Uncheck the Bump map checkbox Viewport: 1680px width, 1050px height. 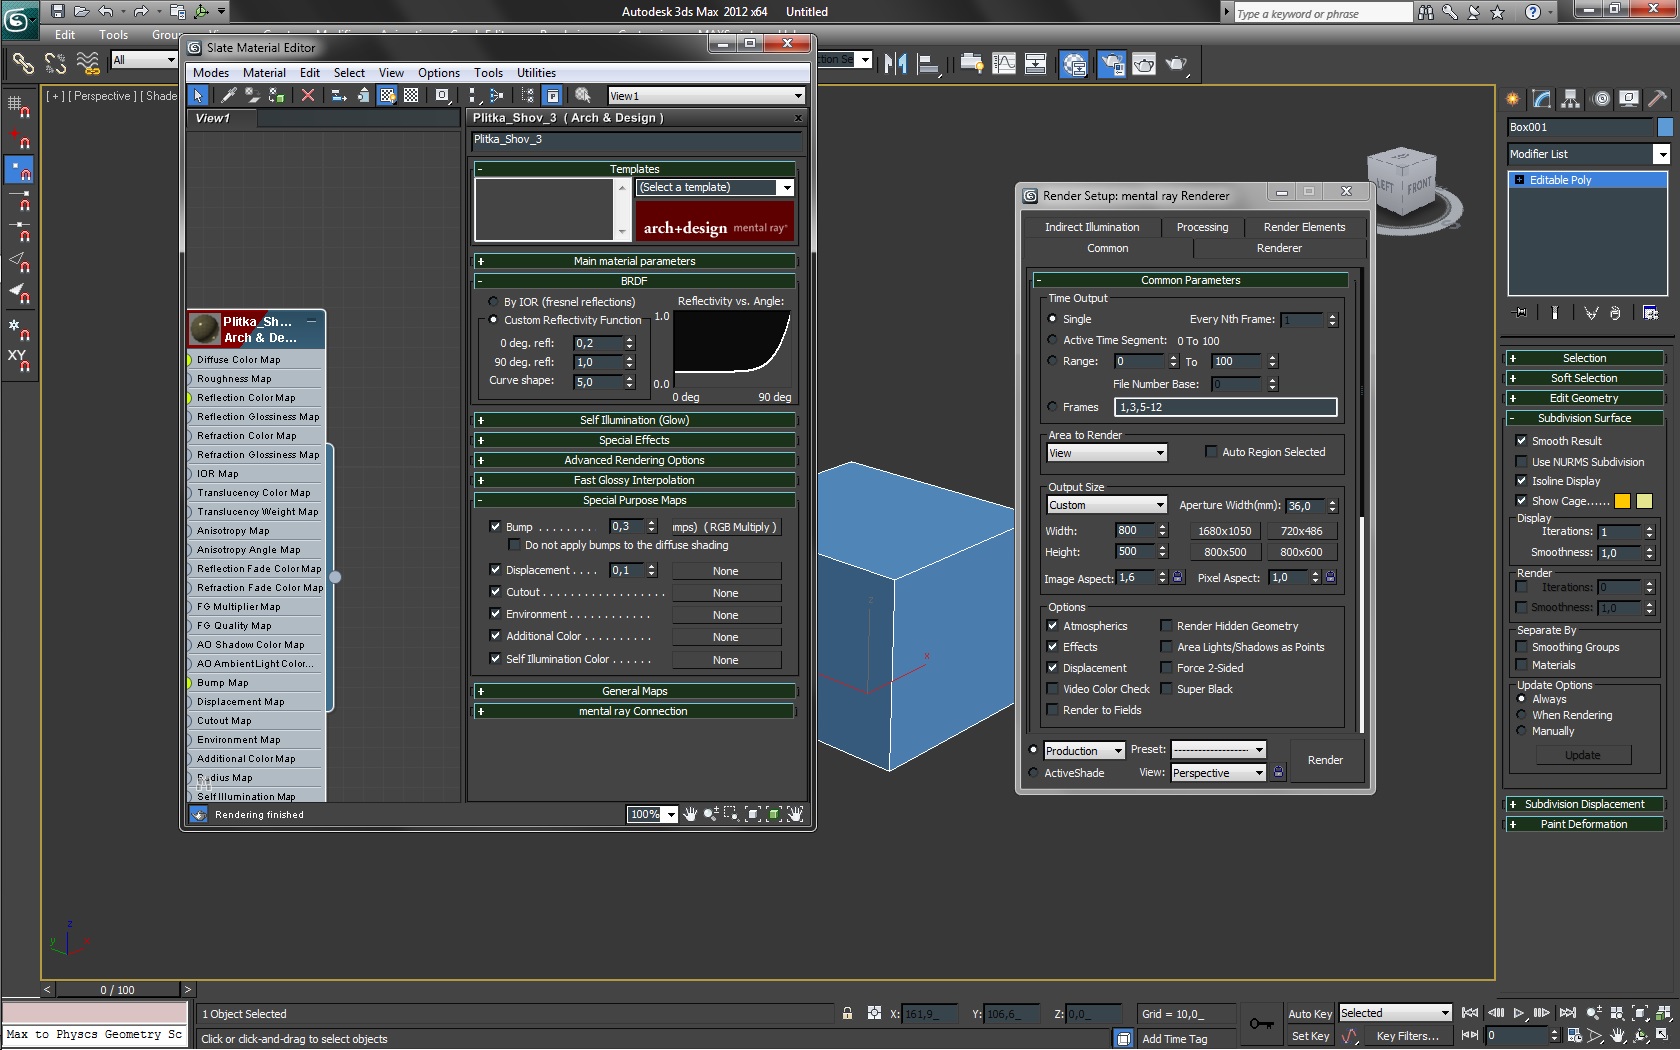[495, 527]
